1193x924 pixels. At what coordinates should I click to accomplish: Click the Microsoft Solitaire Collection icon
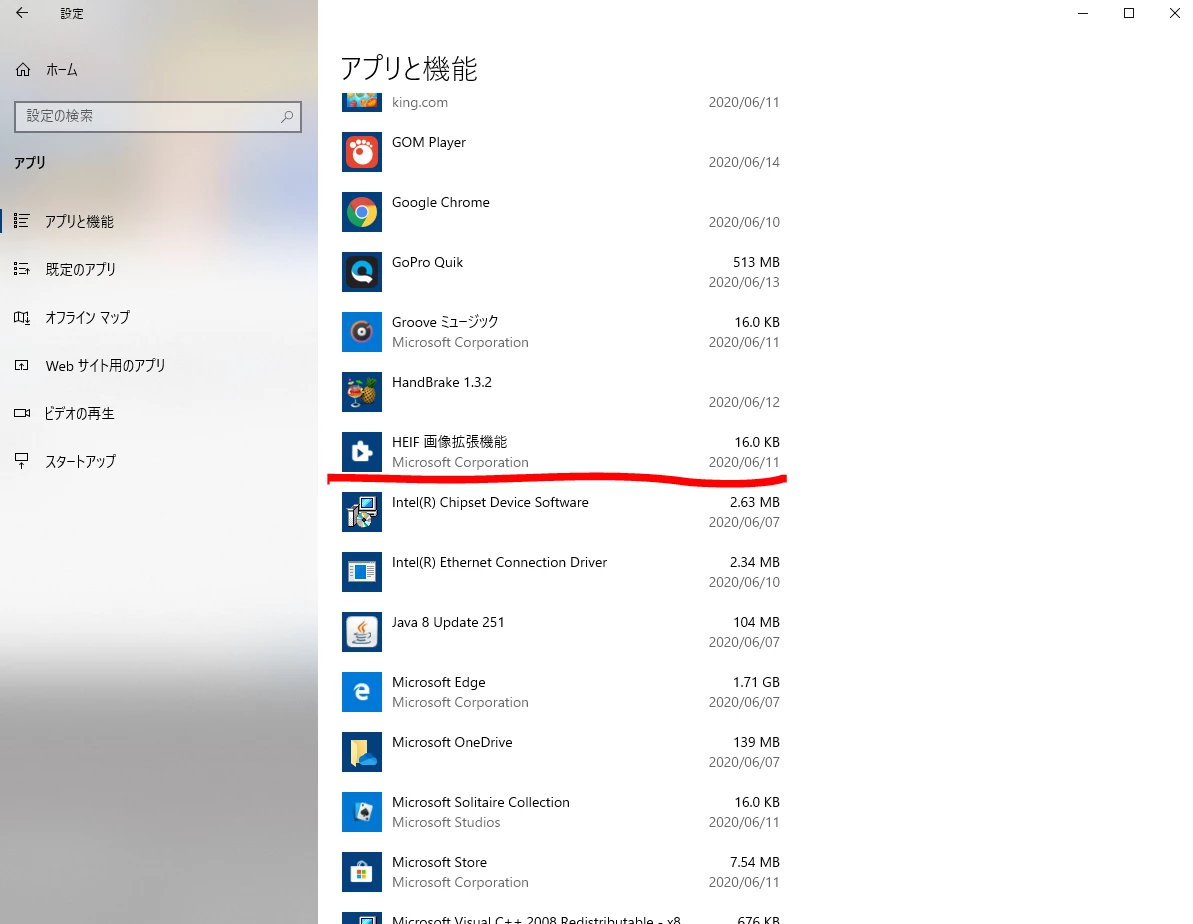pyautogui.click(x=361, y=811)
